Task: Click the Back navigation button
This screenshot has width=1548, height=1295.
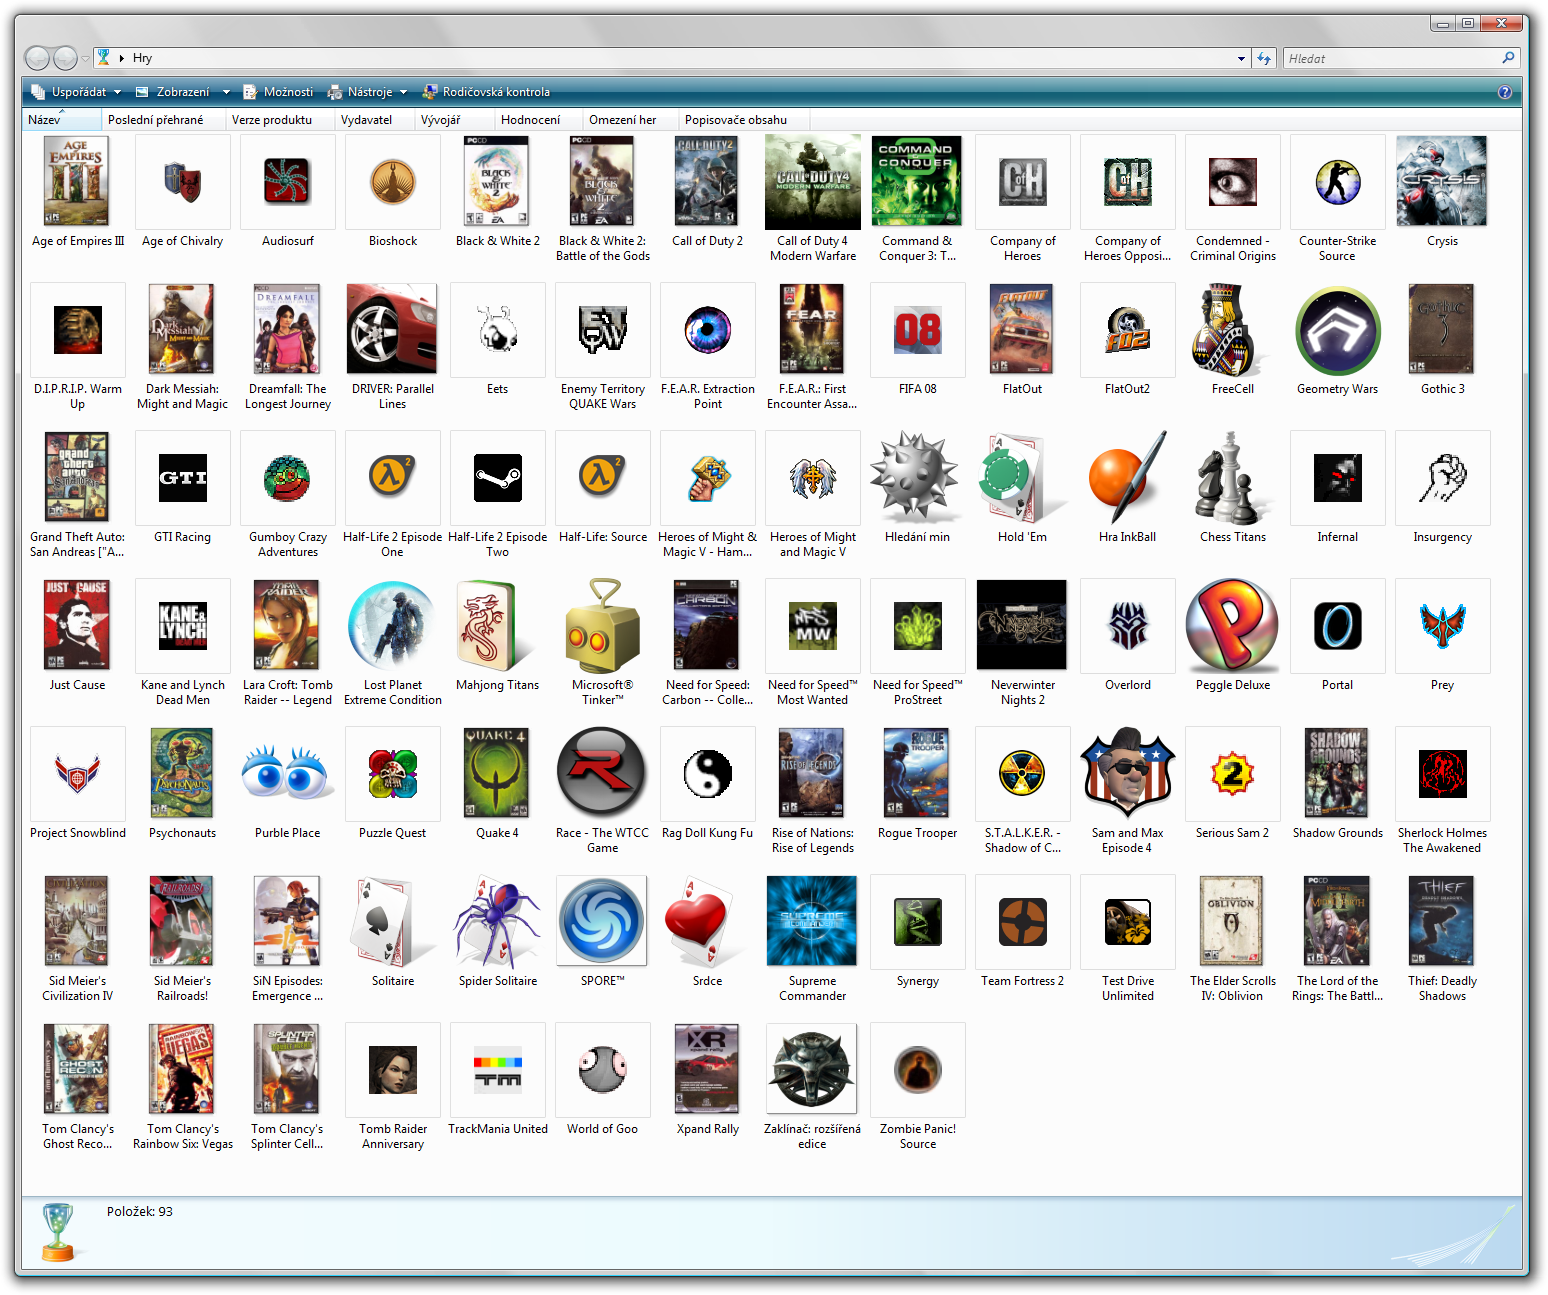Action: coord(37,58)
